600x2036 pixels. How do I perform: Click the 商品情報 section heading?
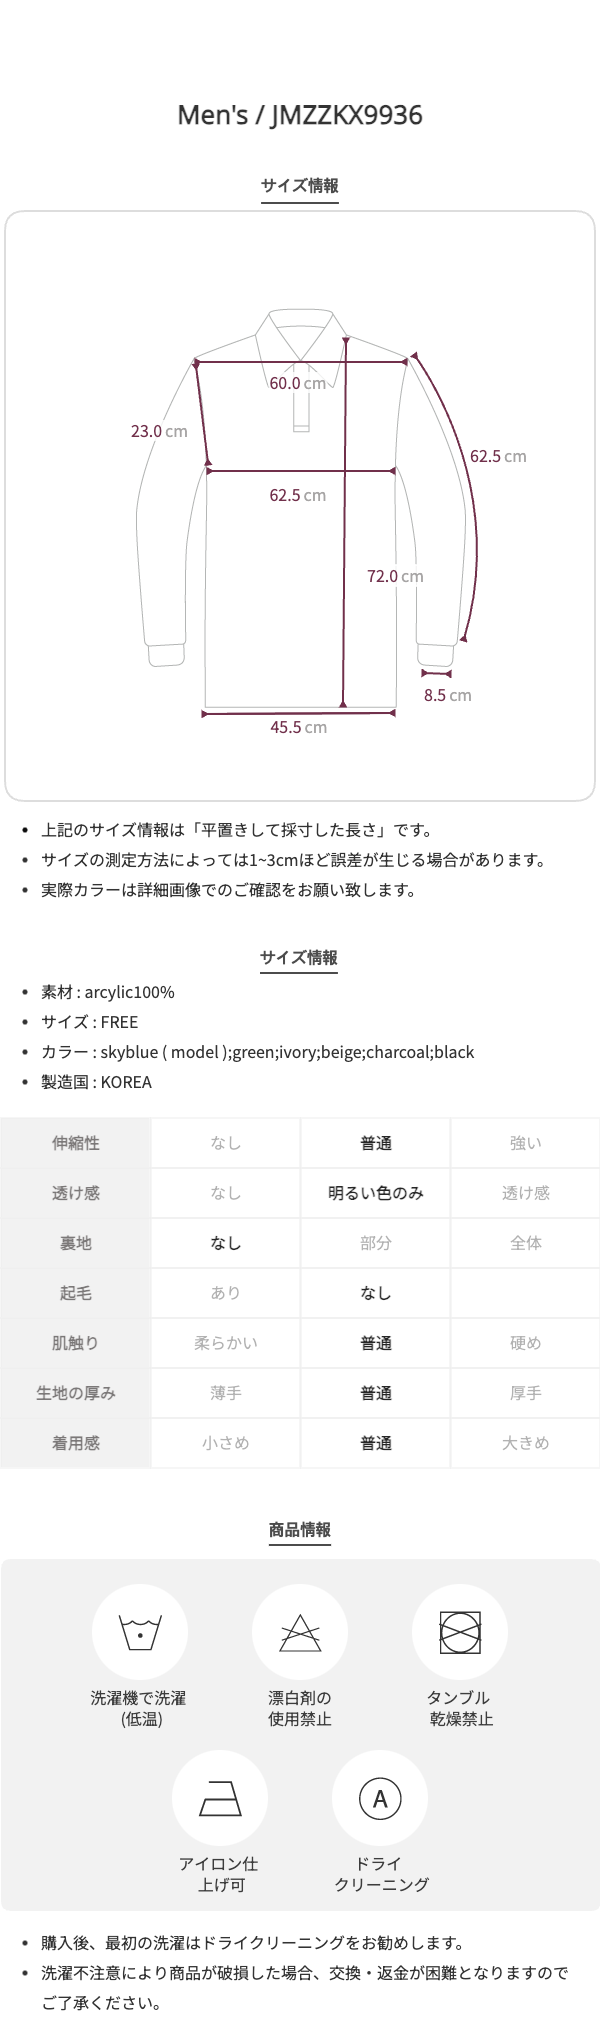tap(300, 1529)
